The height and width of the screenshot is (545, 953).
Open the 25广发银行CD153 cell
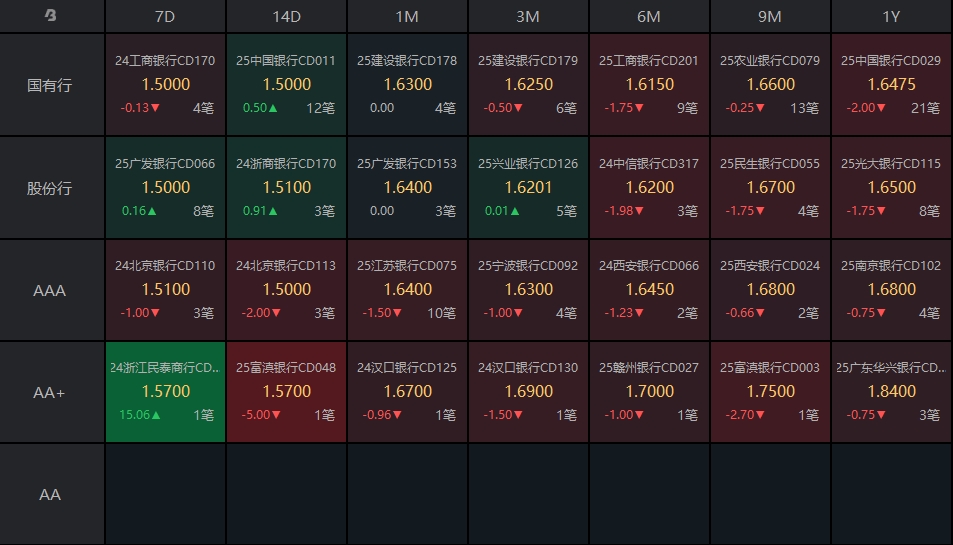(407, 188)
